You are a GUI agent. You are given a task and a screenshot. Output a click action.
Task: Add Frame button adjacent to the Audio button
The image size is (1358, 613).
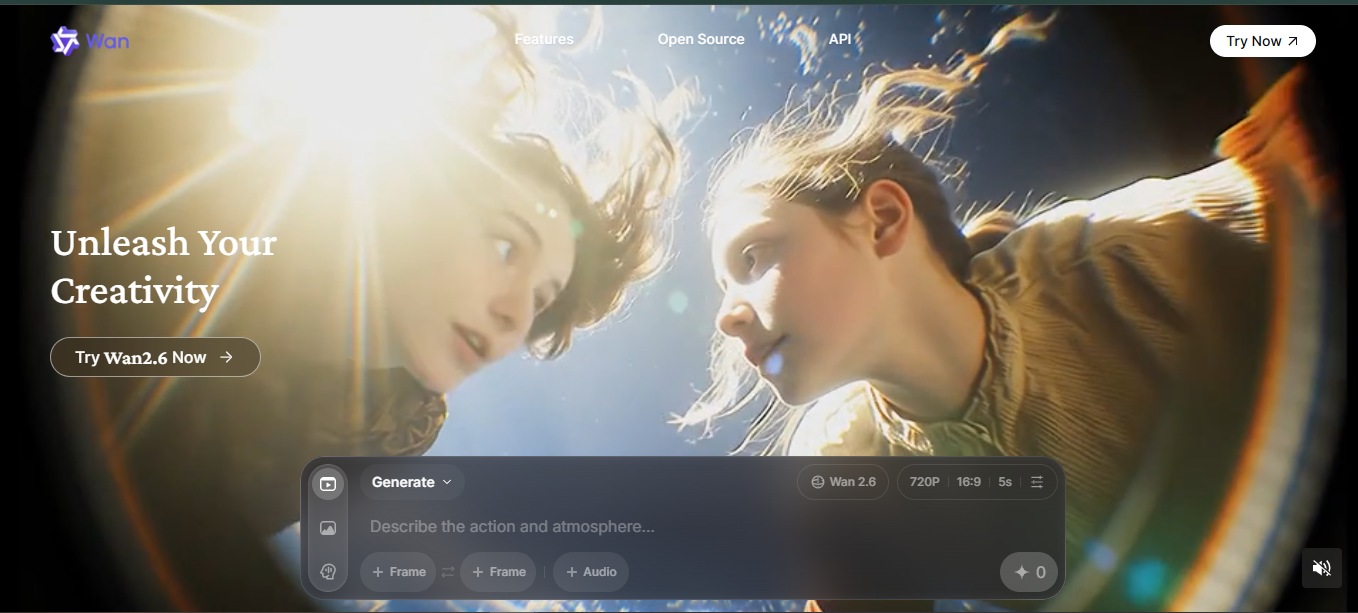[x=498, y=572]
